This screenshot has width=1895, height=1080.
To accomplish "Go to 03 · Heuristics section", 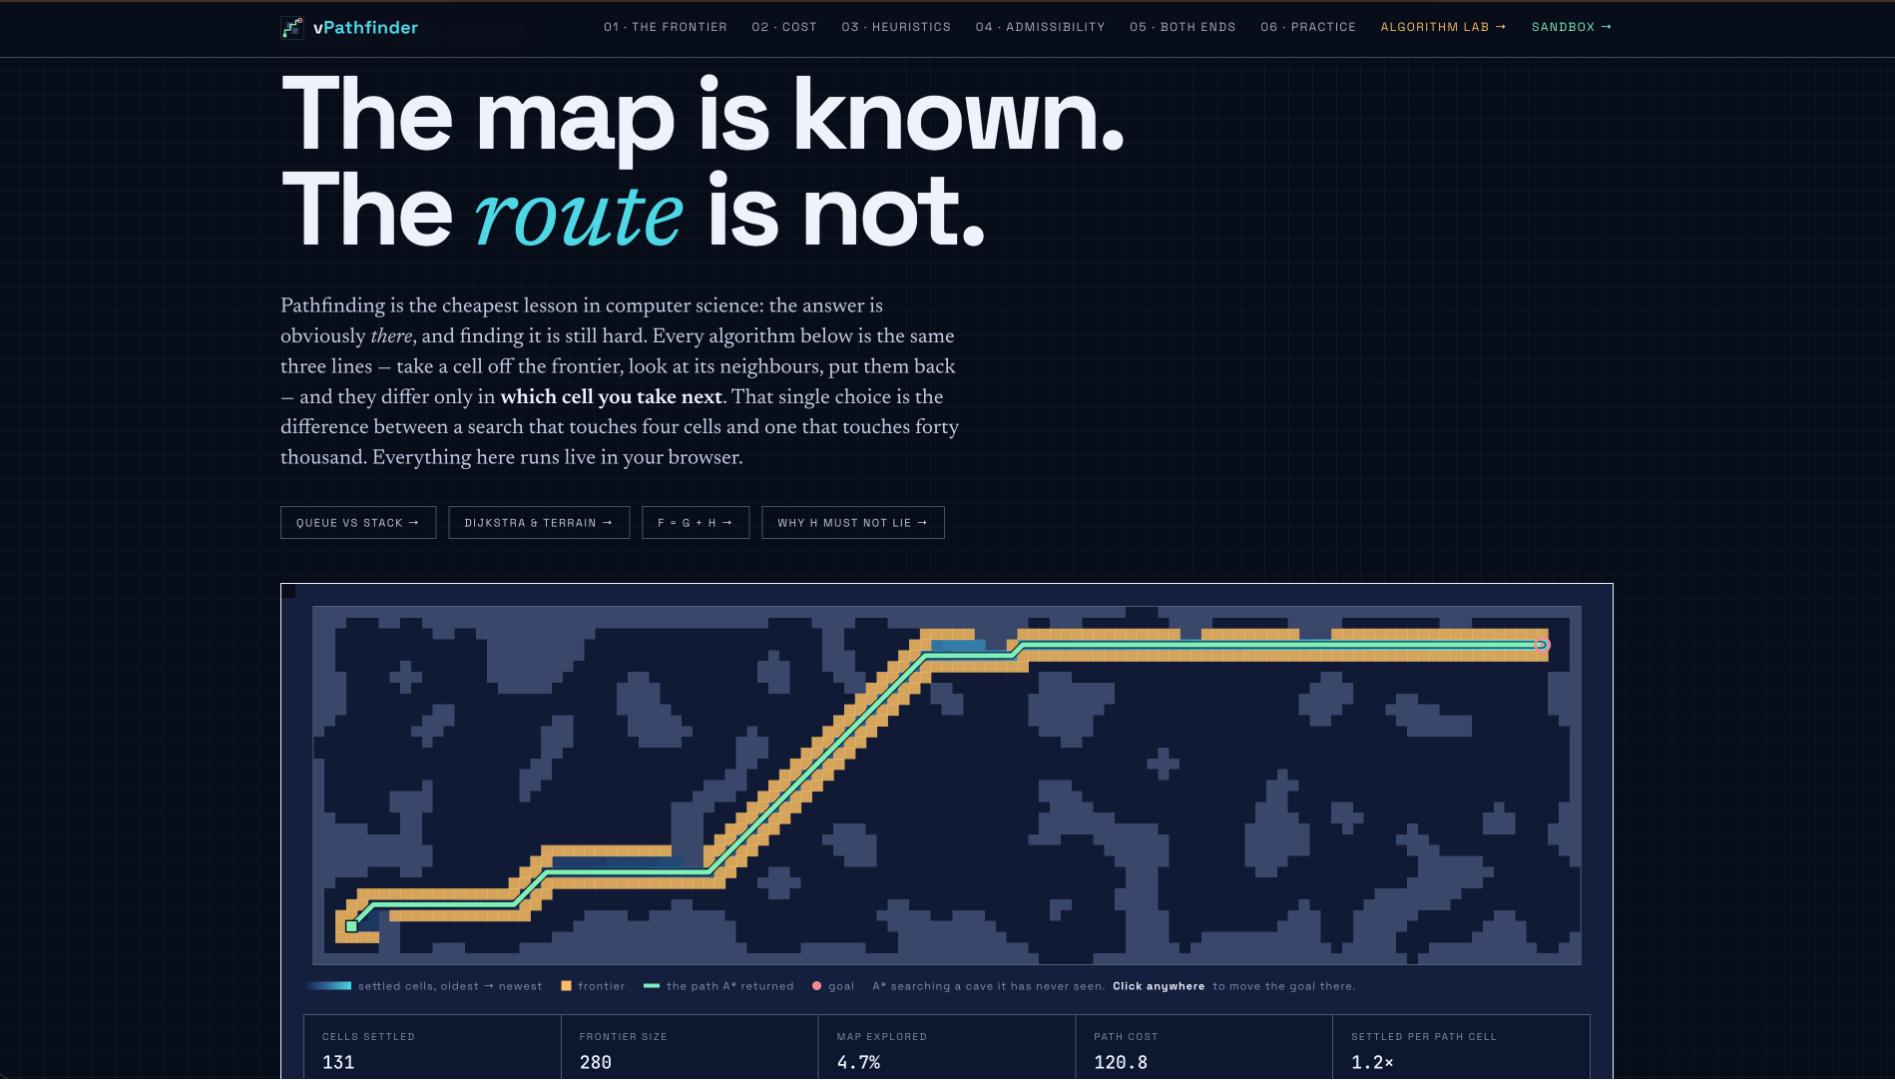I will (896, 27).
